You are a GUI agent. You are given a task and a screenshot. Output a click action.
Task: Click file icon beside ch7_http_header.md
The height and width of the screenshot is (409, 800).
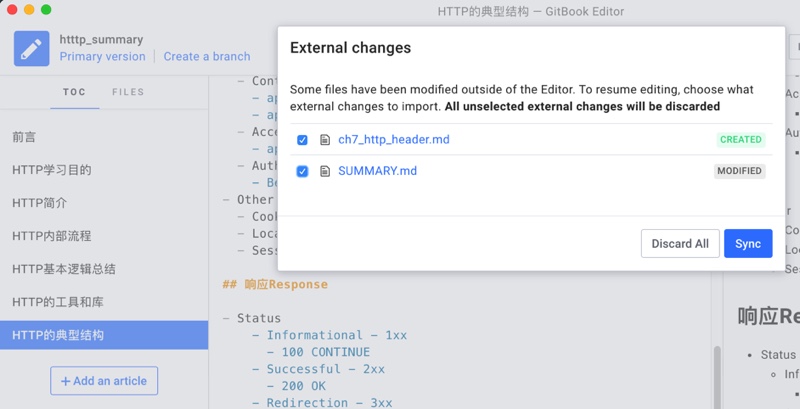pos(324,140)
